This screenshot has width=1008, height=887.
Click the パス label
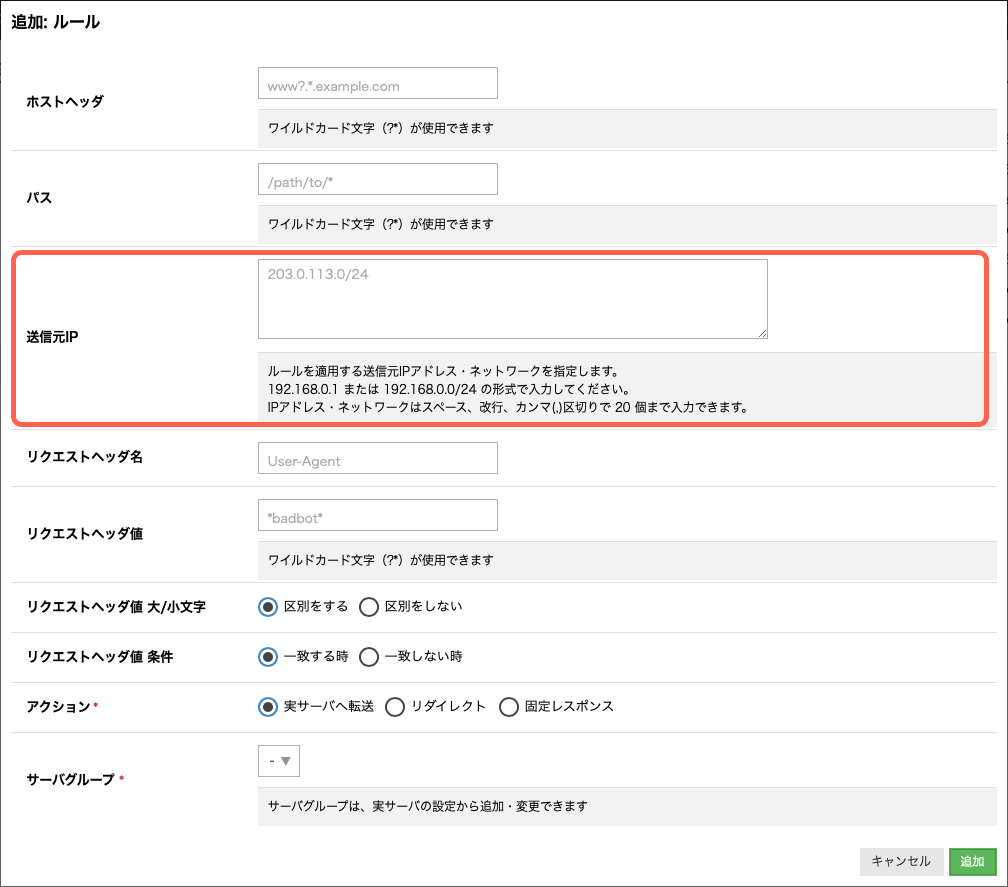(39, 197)
